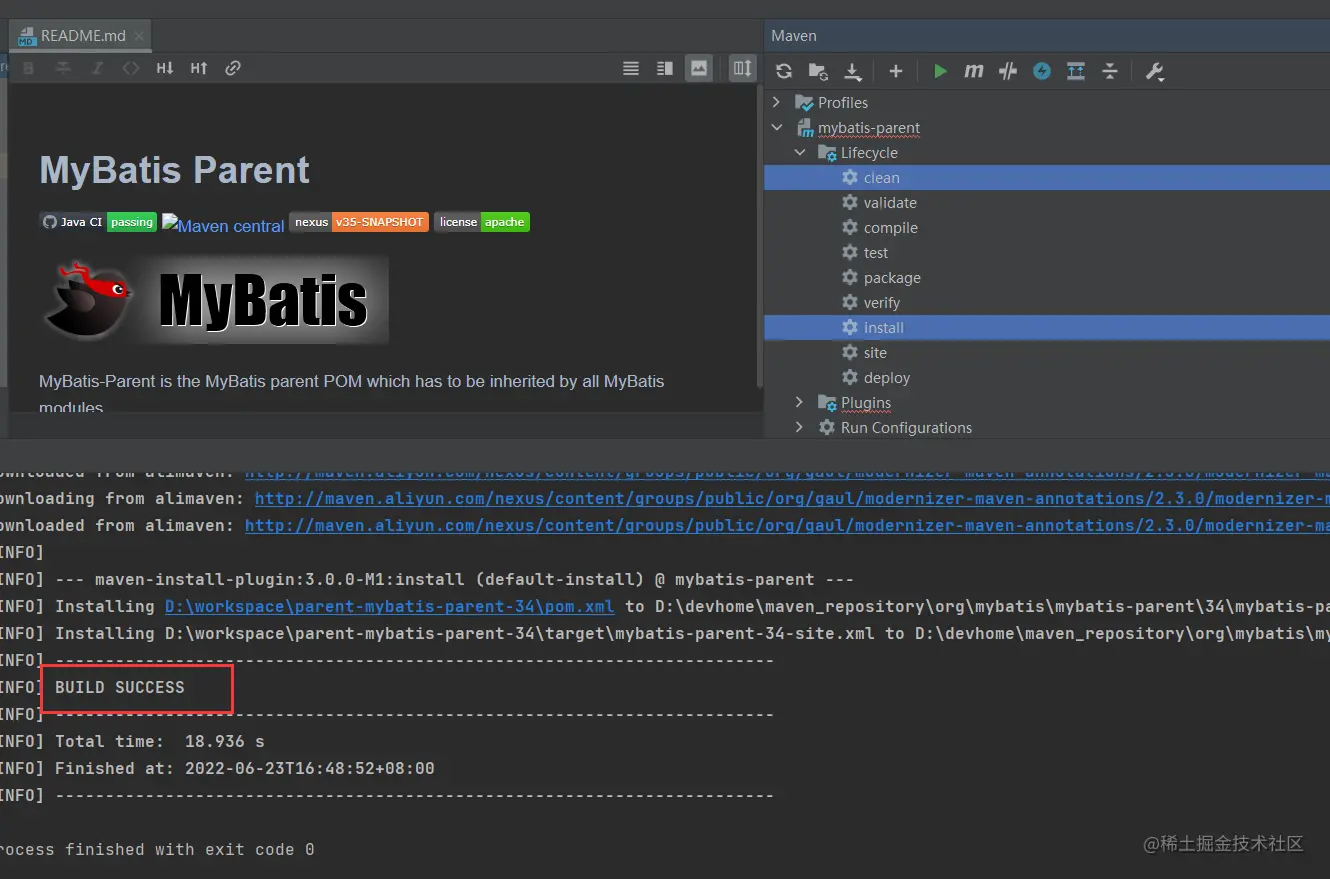Expand the Plugins node
This screenshot has width=1330, height=879.
[x=800, y=402]
